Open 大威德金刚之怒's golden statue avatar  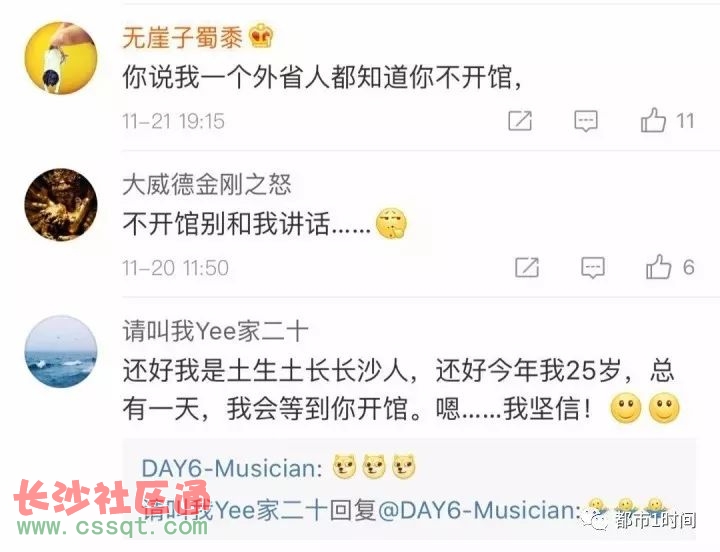pyautogui.click(x=61, y=205)
